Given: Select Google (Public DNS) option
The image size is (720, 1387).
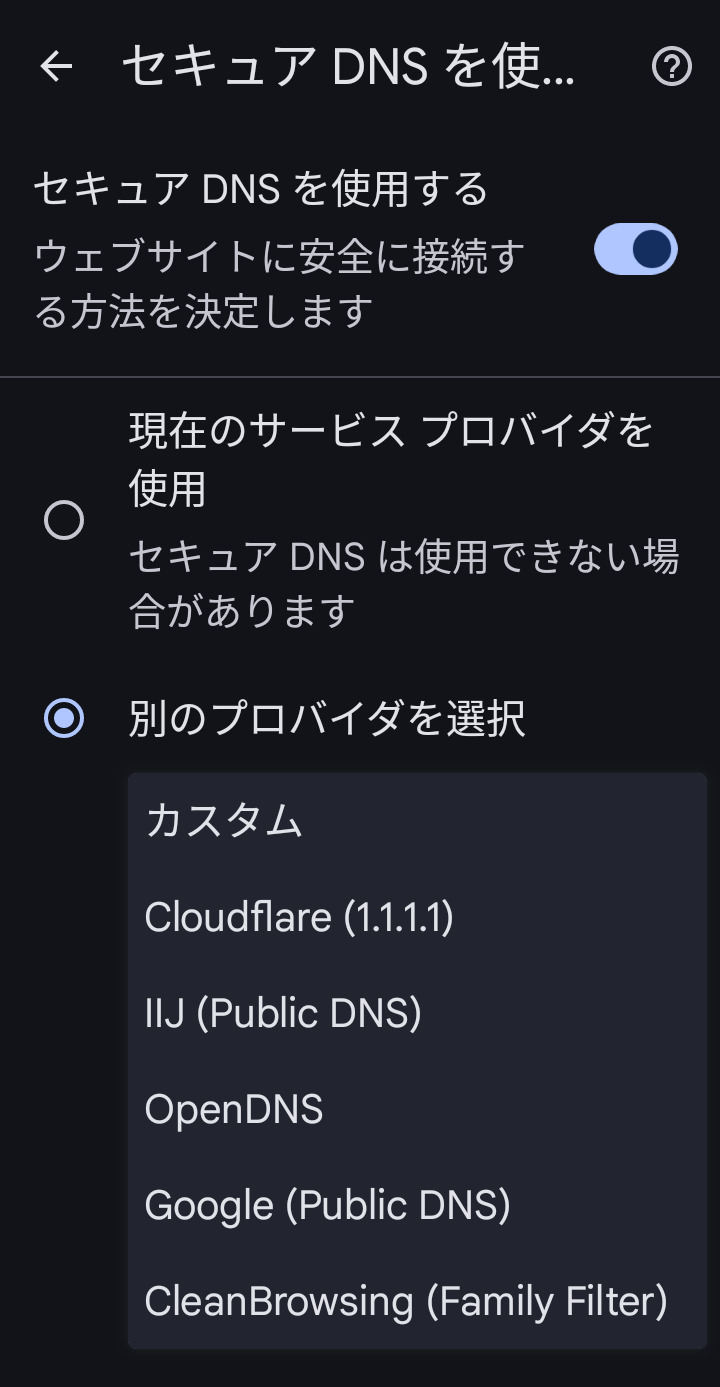Looking at the screenshot, I should click(327, 1205).
